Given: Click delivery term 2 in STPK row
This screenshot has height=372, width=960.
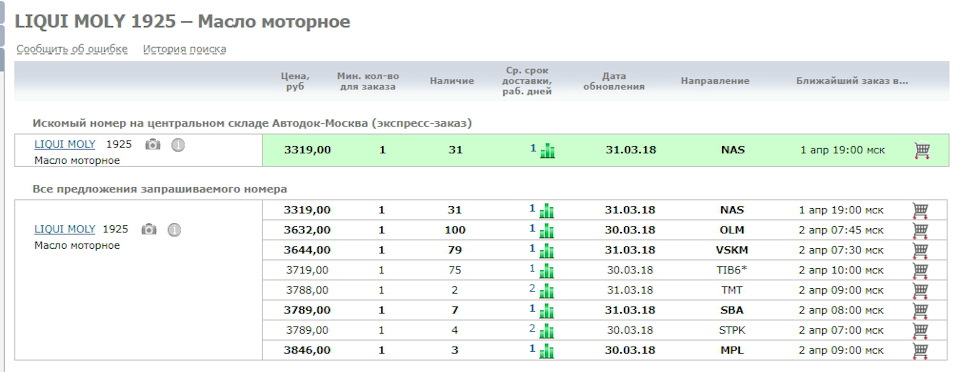Looking at the screenshot, I should 532,329.
